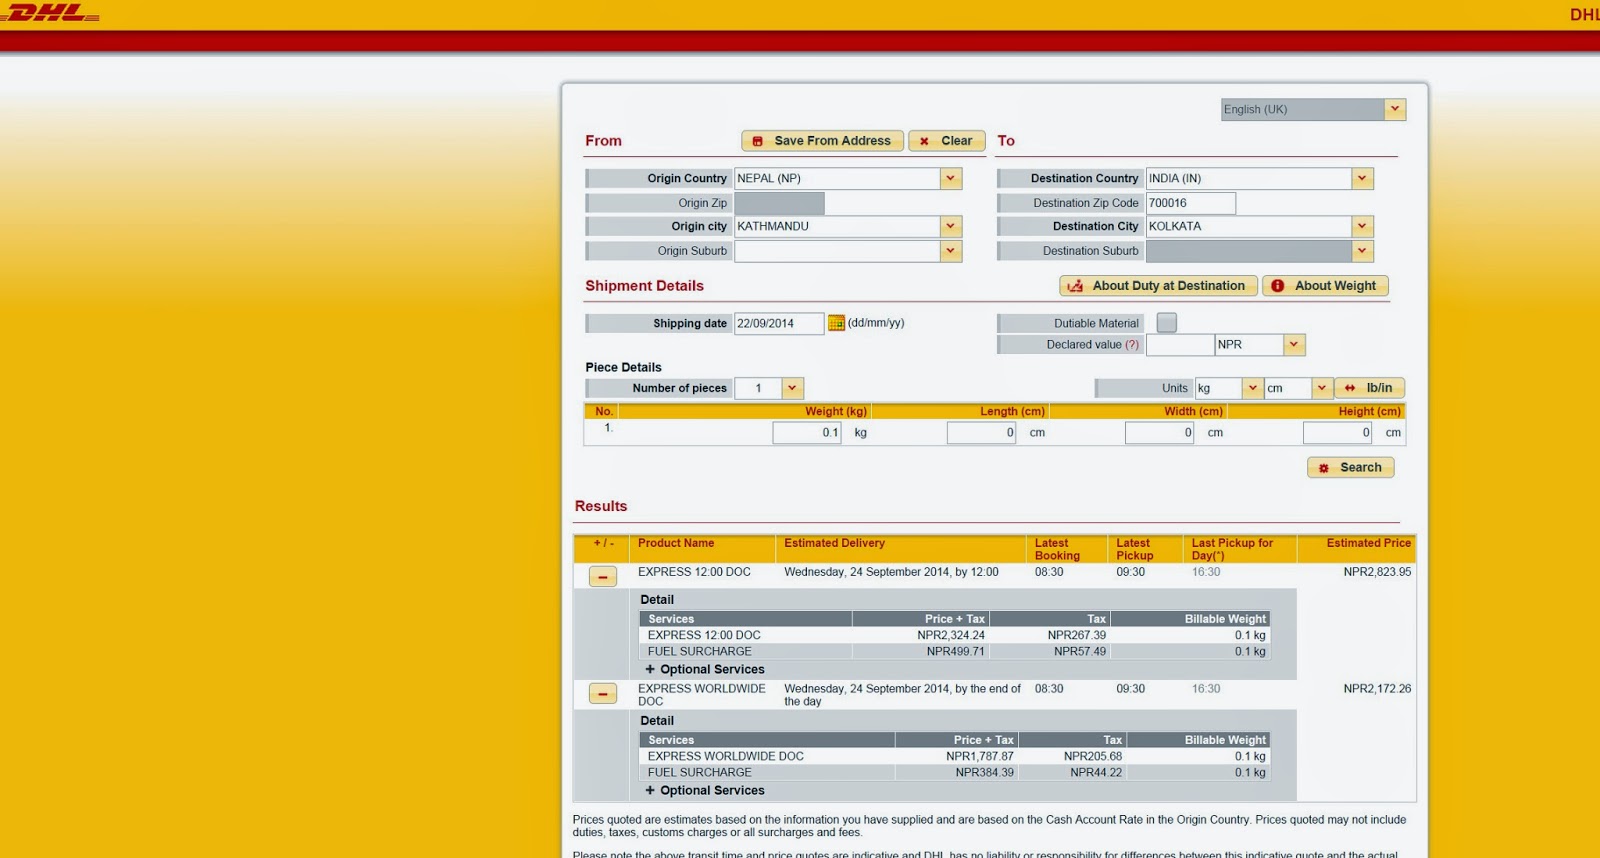Edit the Shipping date field
The image size is (1600, 858).
[779, 323]
